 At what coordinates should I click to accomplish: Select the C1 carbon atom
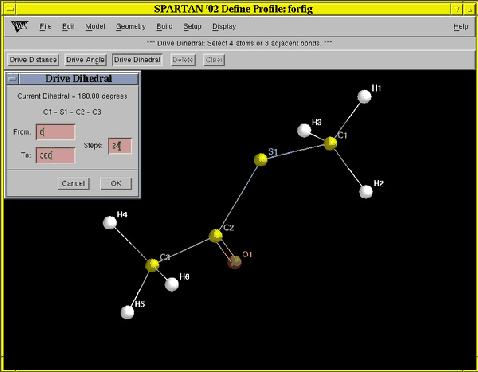(x=330, y=143)
